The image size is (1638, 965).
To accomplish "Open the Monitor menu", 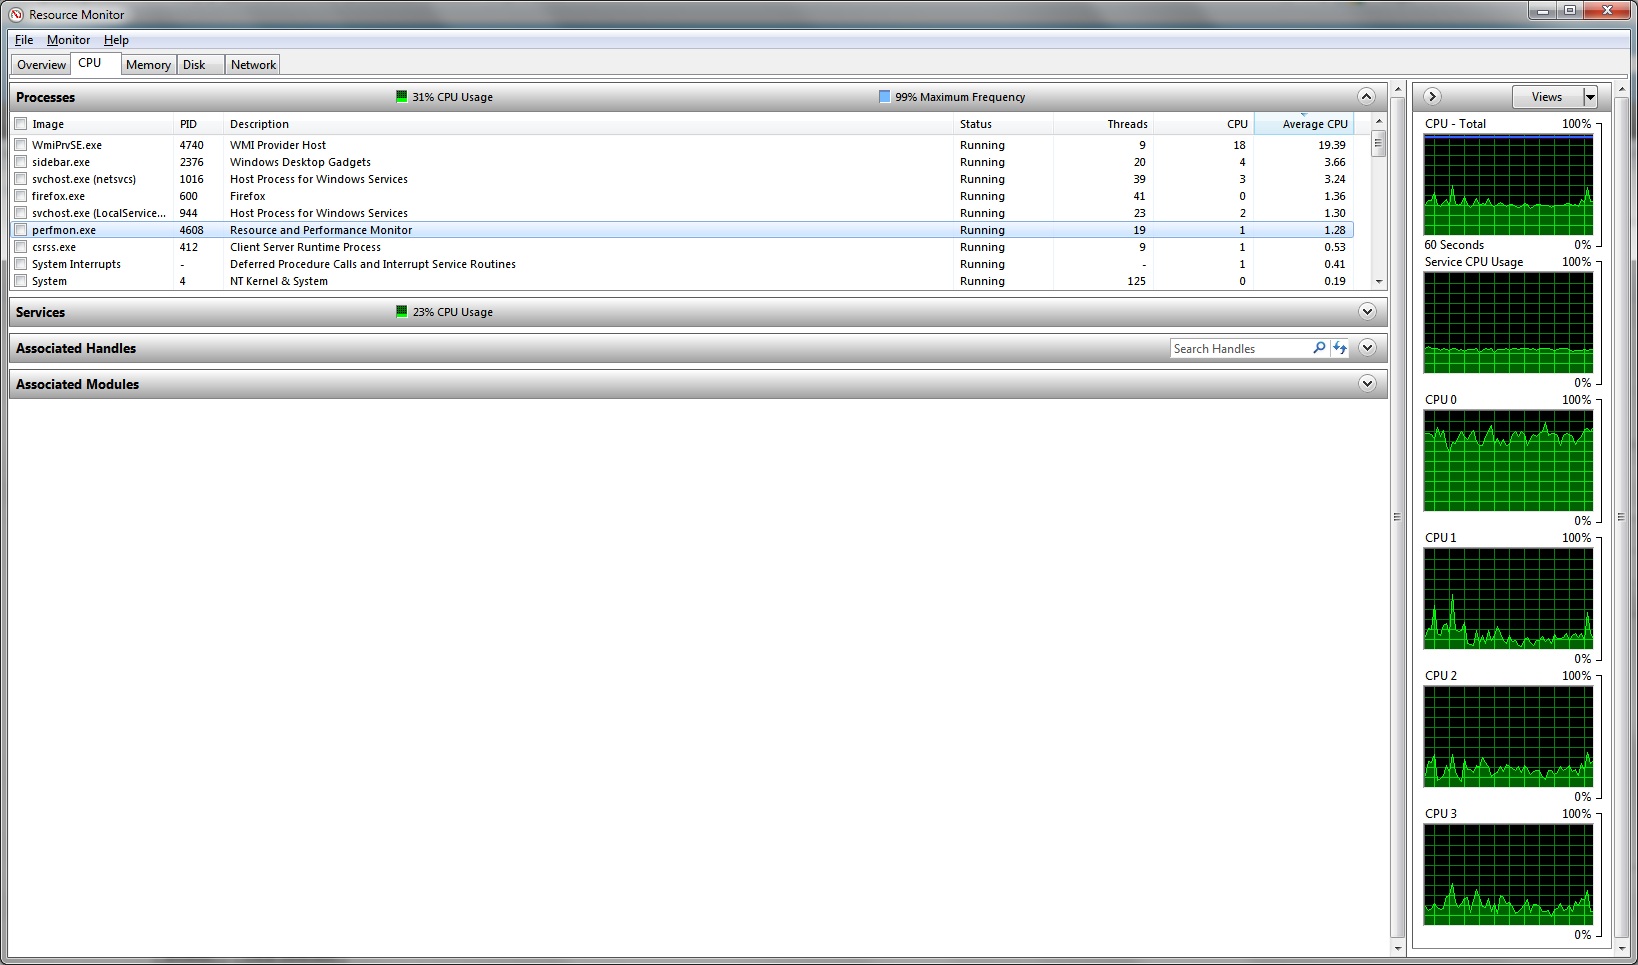I will click(x=68, y=40).
